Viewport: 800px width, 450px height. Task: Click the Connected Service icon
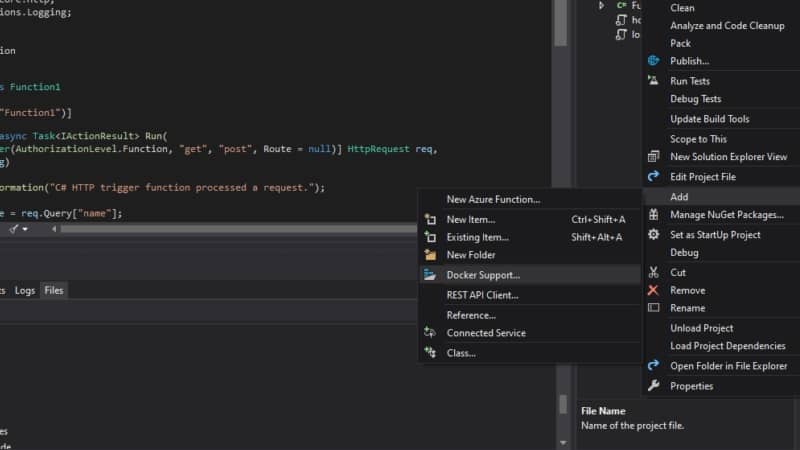430,333
